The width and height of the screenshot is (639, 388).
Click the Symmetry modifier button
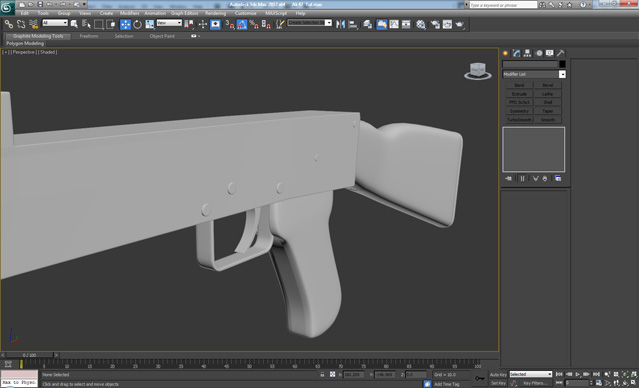tap(519, 111)
